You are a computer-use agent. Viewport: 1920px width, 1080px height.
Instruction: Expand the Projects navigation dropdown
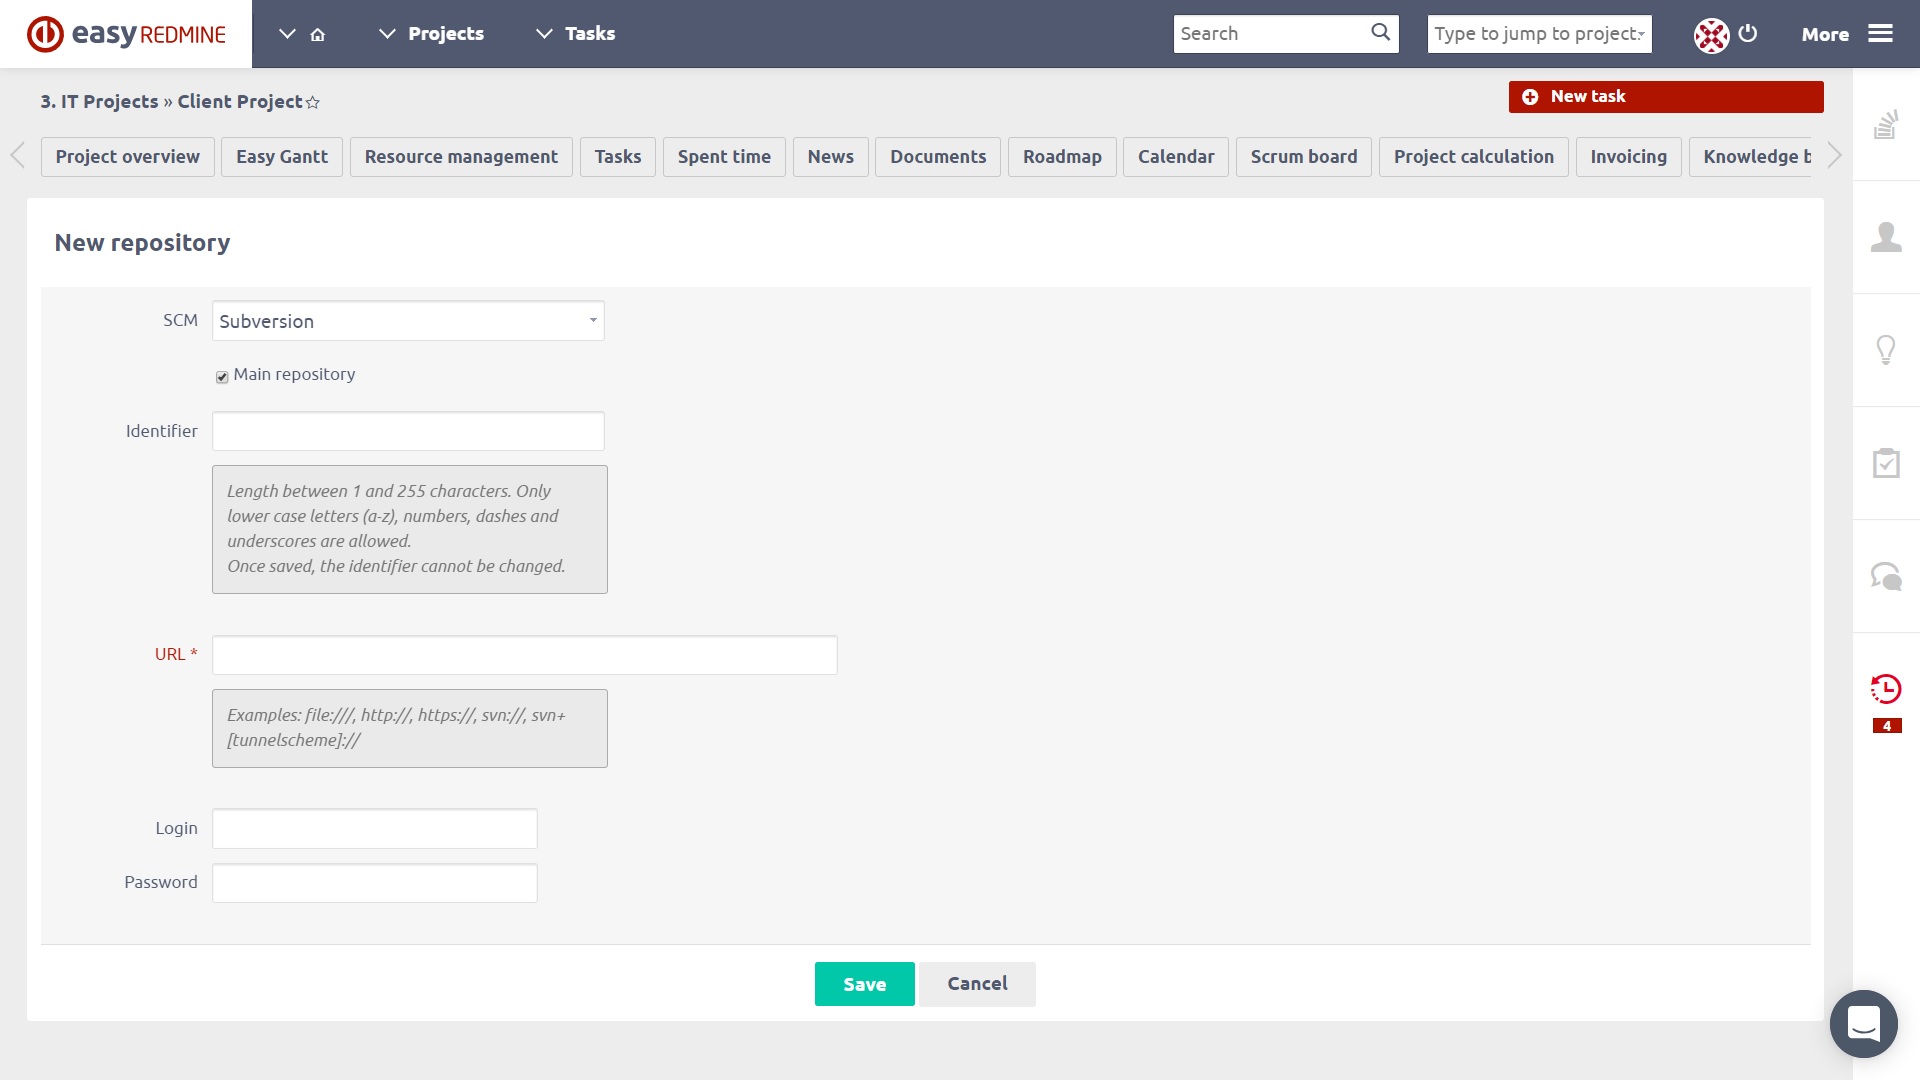388,33
